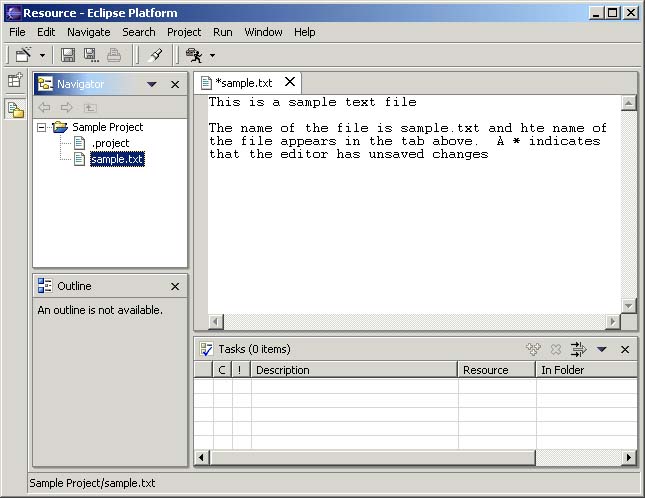
Task: Click the External Tools run icon
Action: 194,55
